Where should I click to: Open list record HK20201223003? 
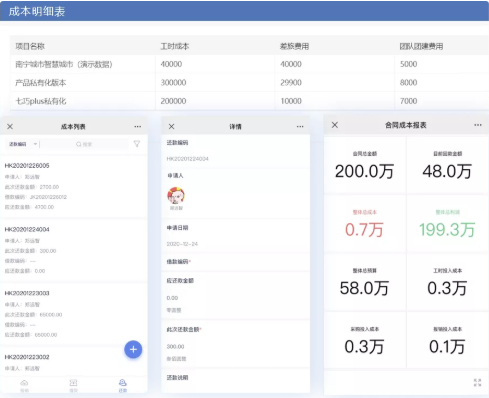tap(74, 314)
